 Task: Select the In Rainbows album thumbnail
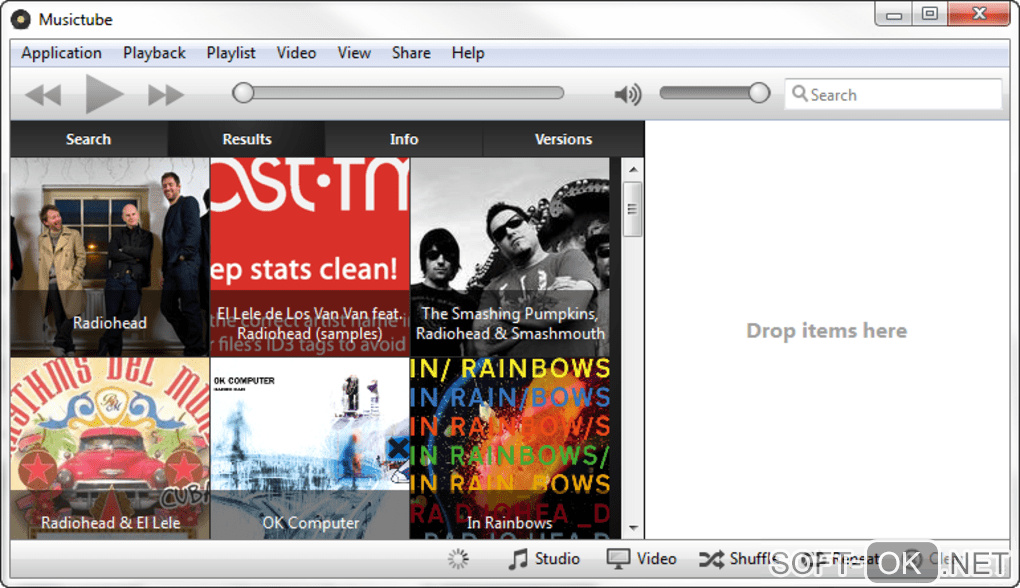click(510, 448)
